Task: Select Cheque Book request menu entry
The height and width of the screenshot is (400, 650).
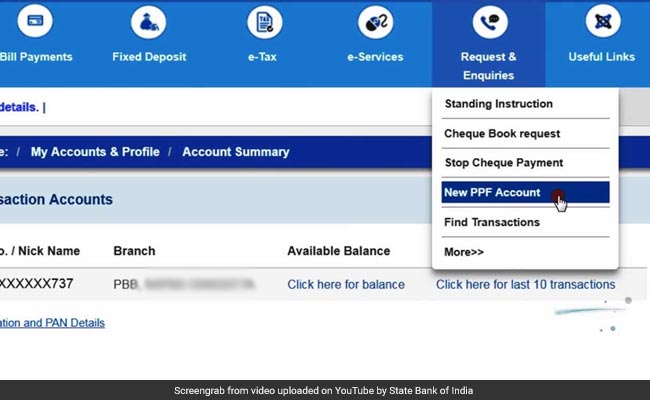Action: [x=502, y=133]
